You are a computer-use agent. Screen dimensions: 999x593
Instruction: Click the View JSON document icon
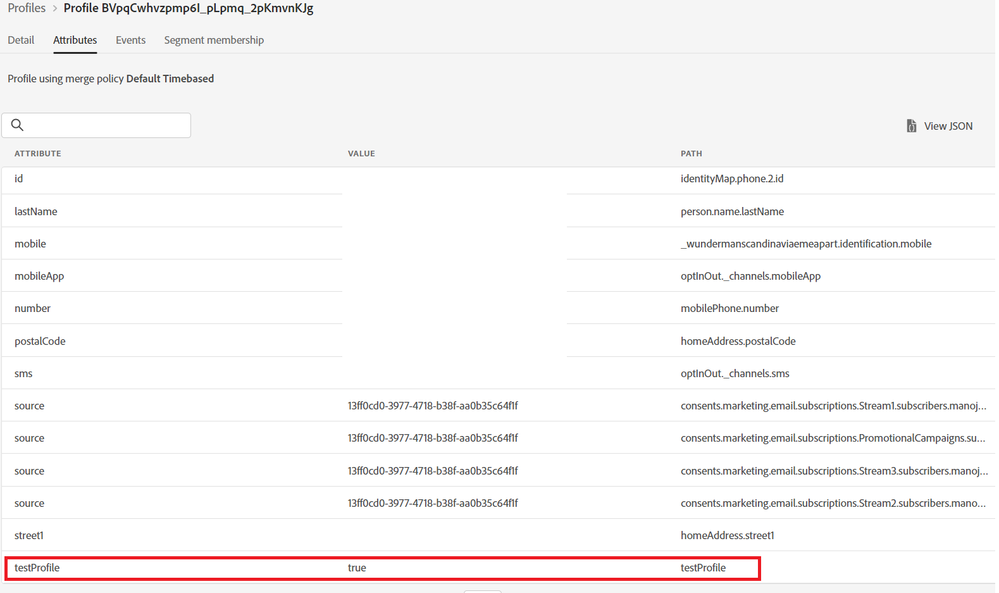click(x=911, y=126)
